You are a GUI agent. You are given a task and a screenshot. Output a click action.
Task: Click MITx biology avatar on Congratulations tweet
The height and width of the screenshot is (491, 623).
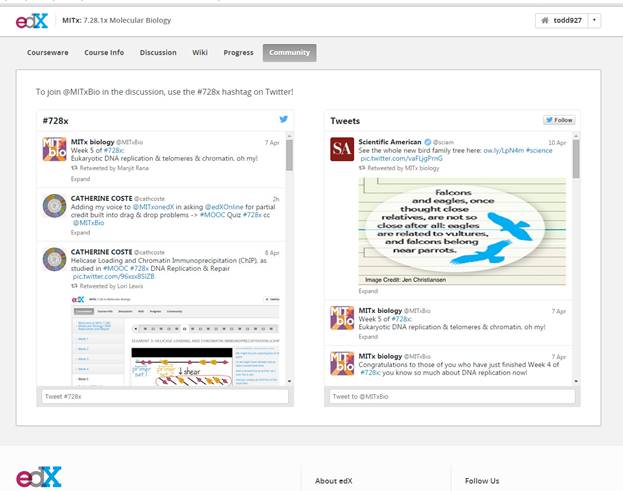click(342, 363)
